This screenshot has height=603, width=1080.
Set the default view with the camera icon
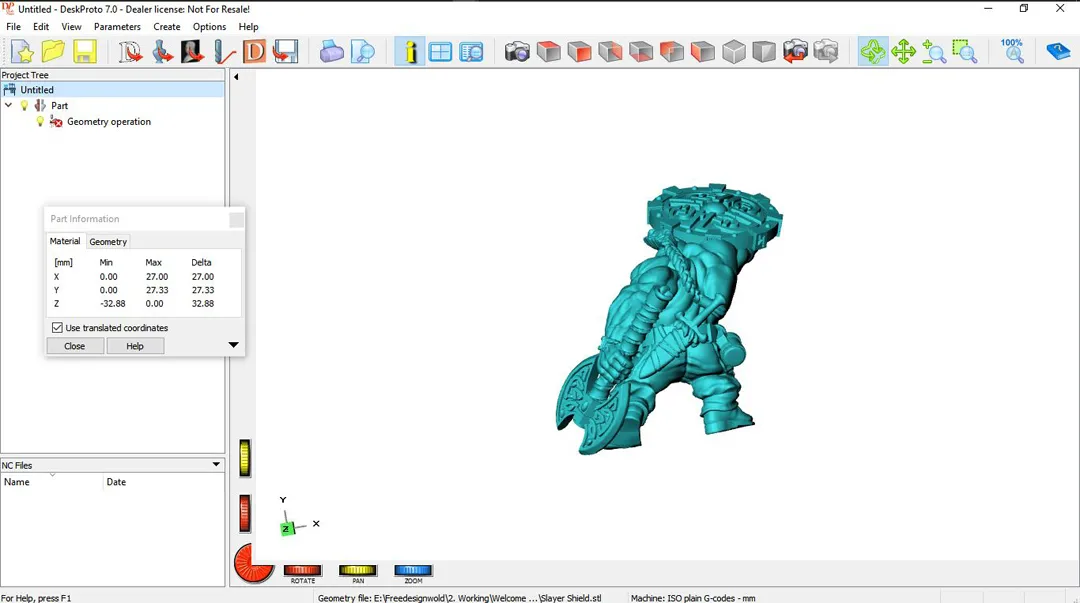click(517, 52)
